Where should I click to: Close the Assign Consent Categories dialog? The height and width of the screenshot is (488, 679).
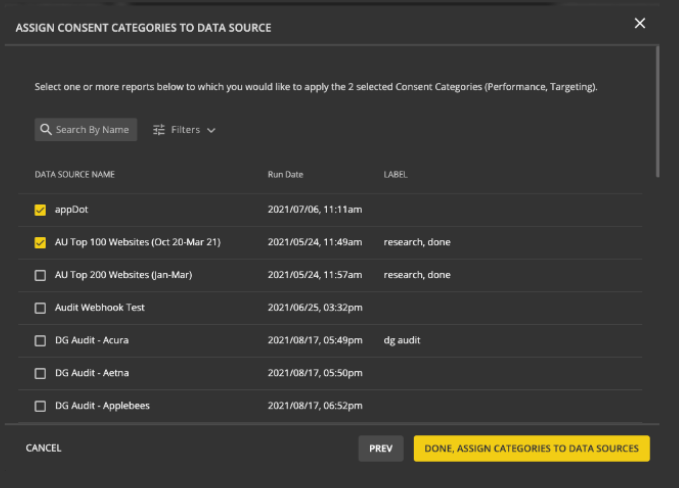pyautogui.click(x=640, y=24)
